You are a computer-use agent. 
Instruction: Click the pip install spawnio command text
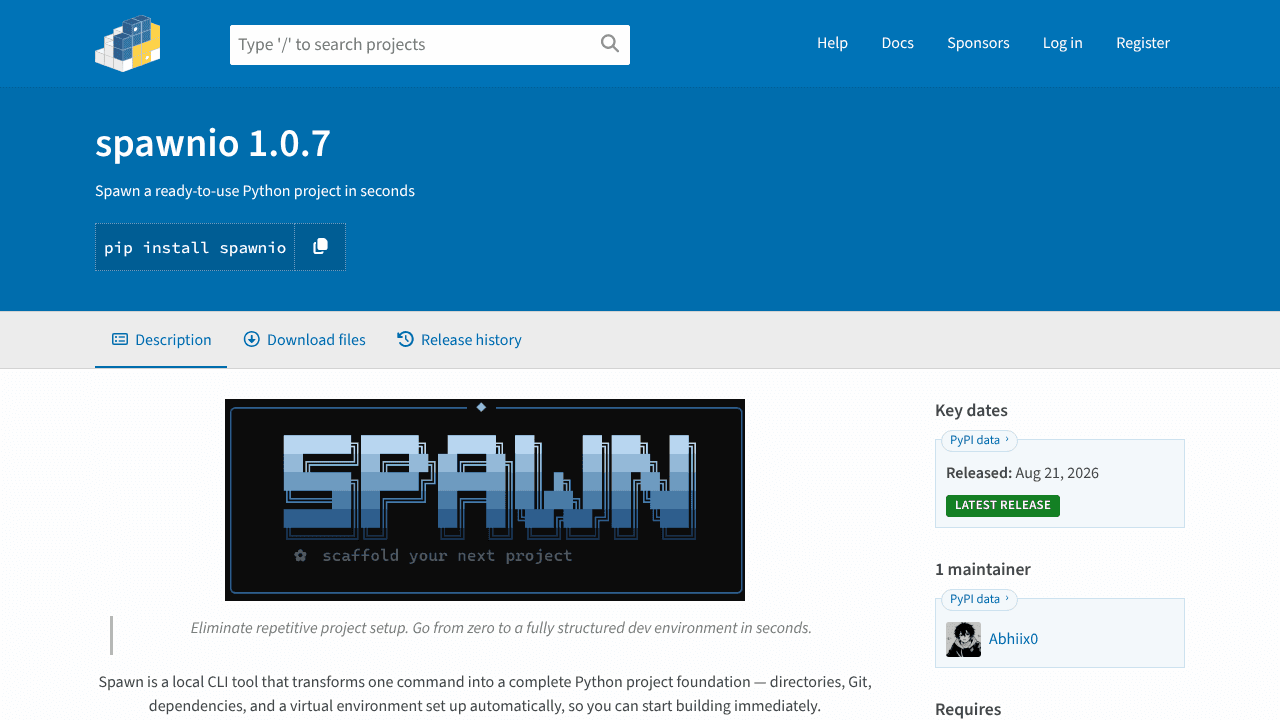tap(195, 248)
